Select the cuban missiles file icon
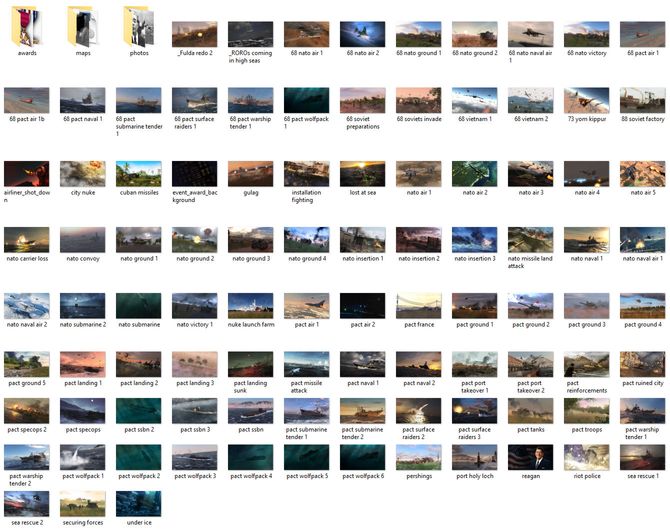This screenshot has height=529, width=670. [139, 174]
